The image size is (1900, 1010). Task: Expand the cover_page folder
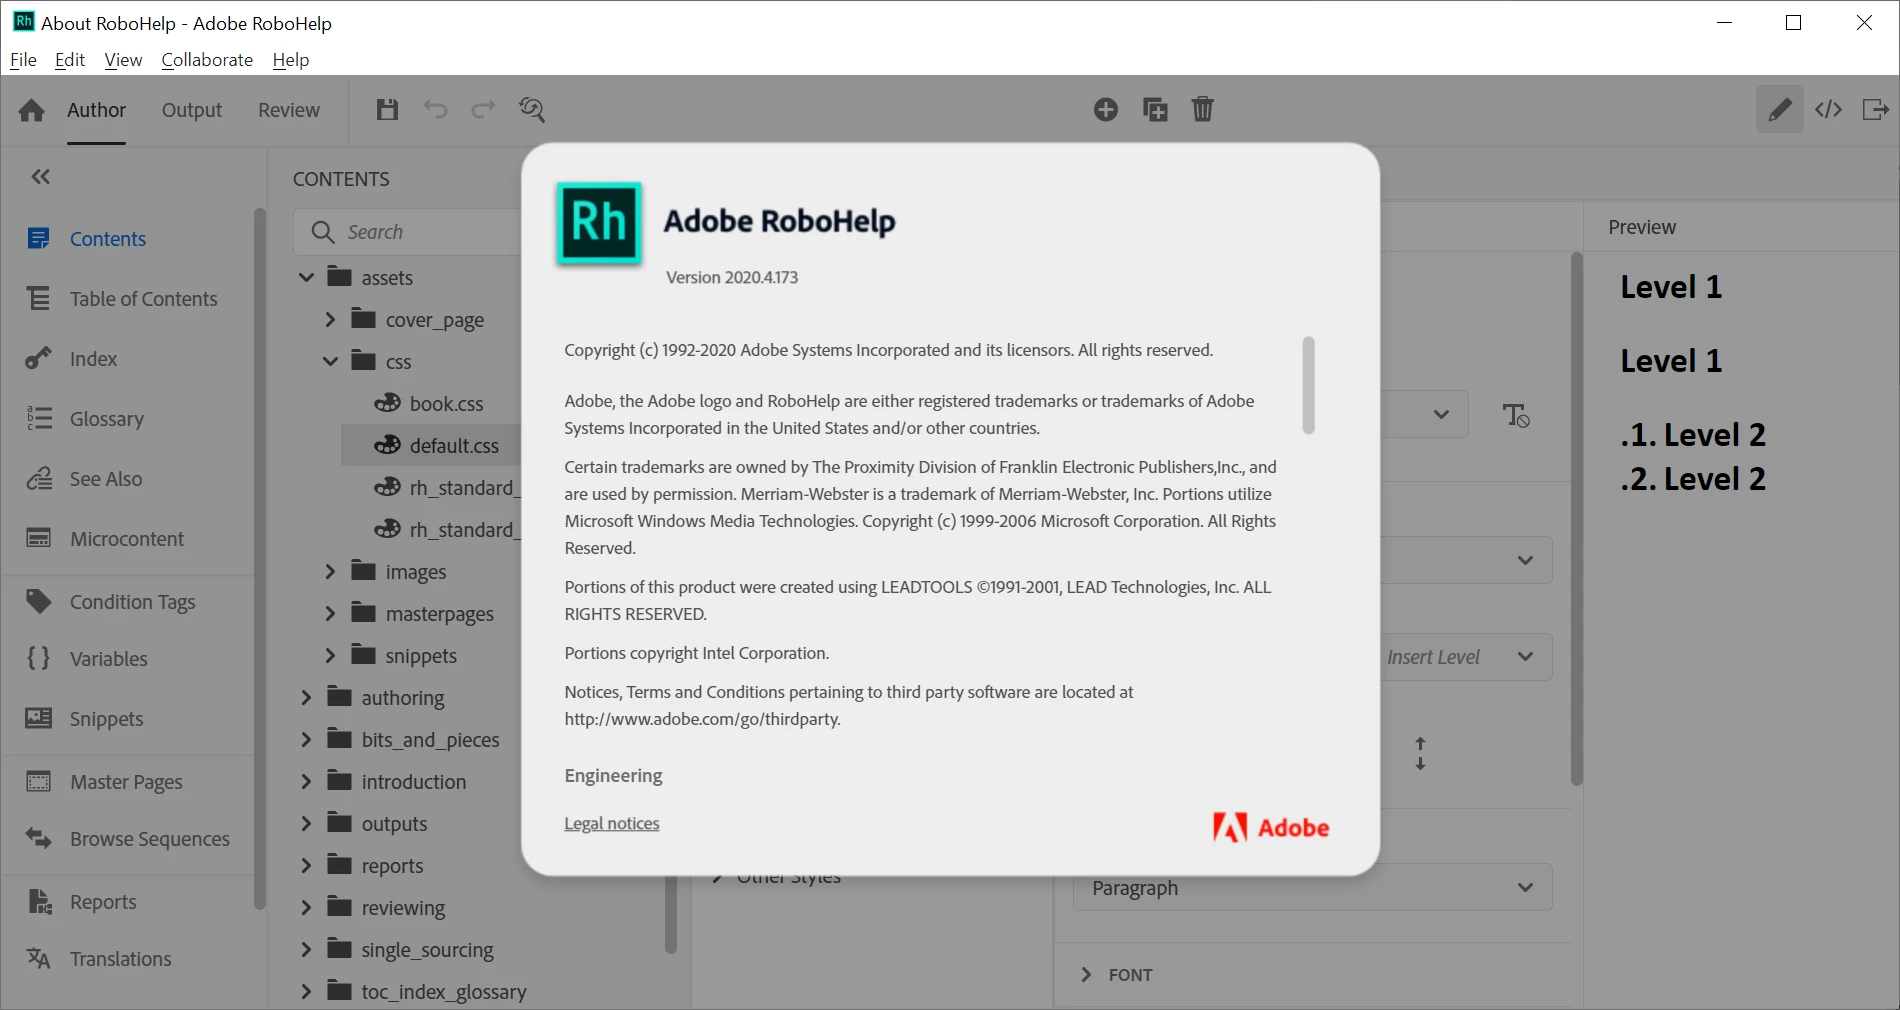(x=330, y=320)
